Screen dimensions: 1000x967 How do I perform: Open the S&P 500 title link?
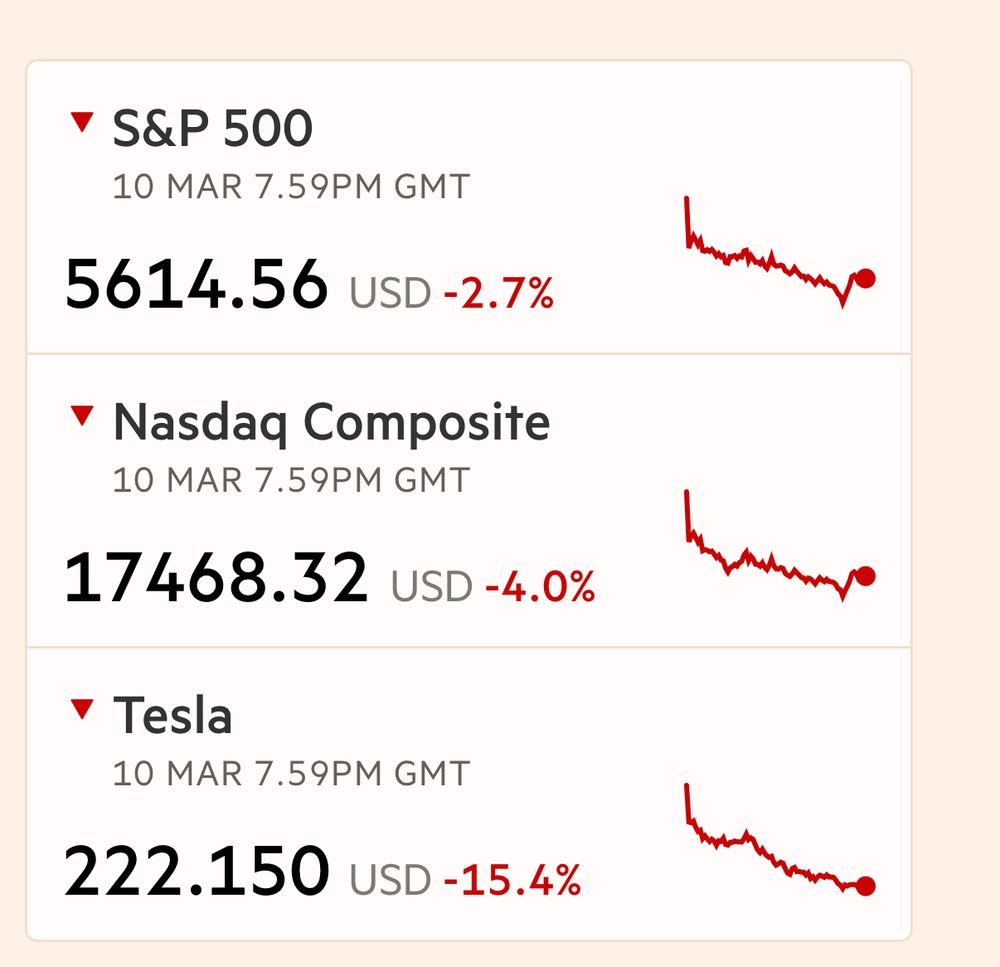point(212,130)
